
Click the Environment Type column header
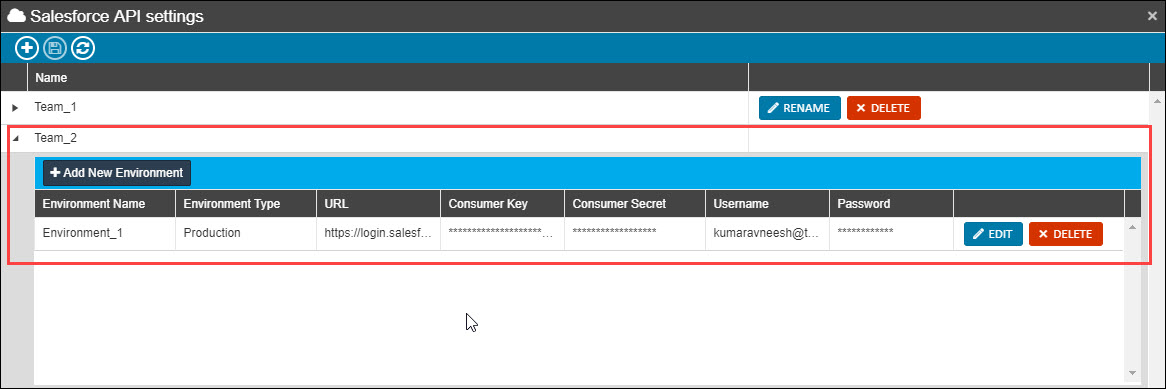pyautogui.click(x=246, y=203)
